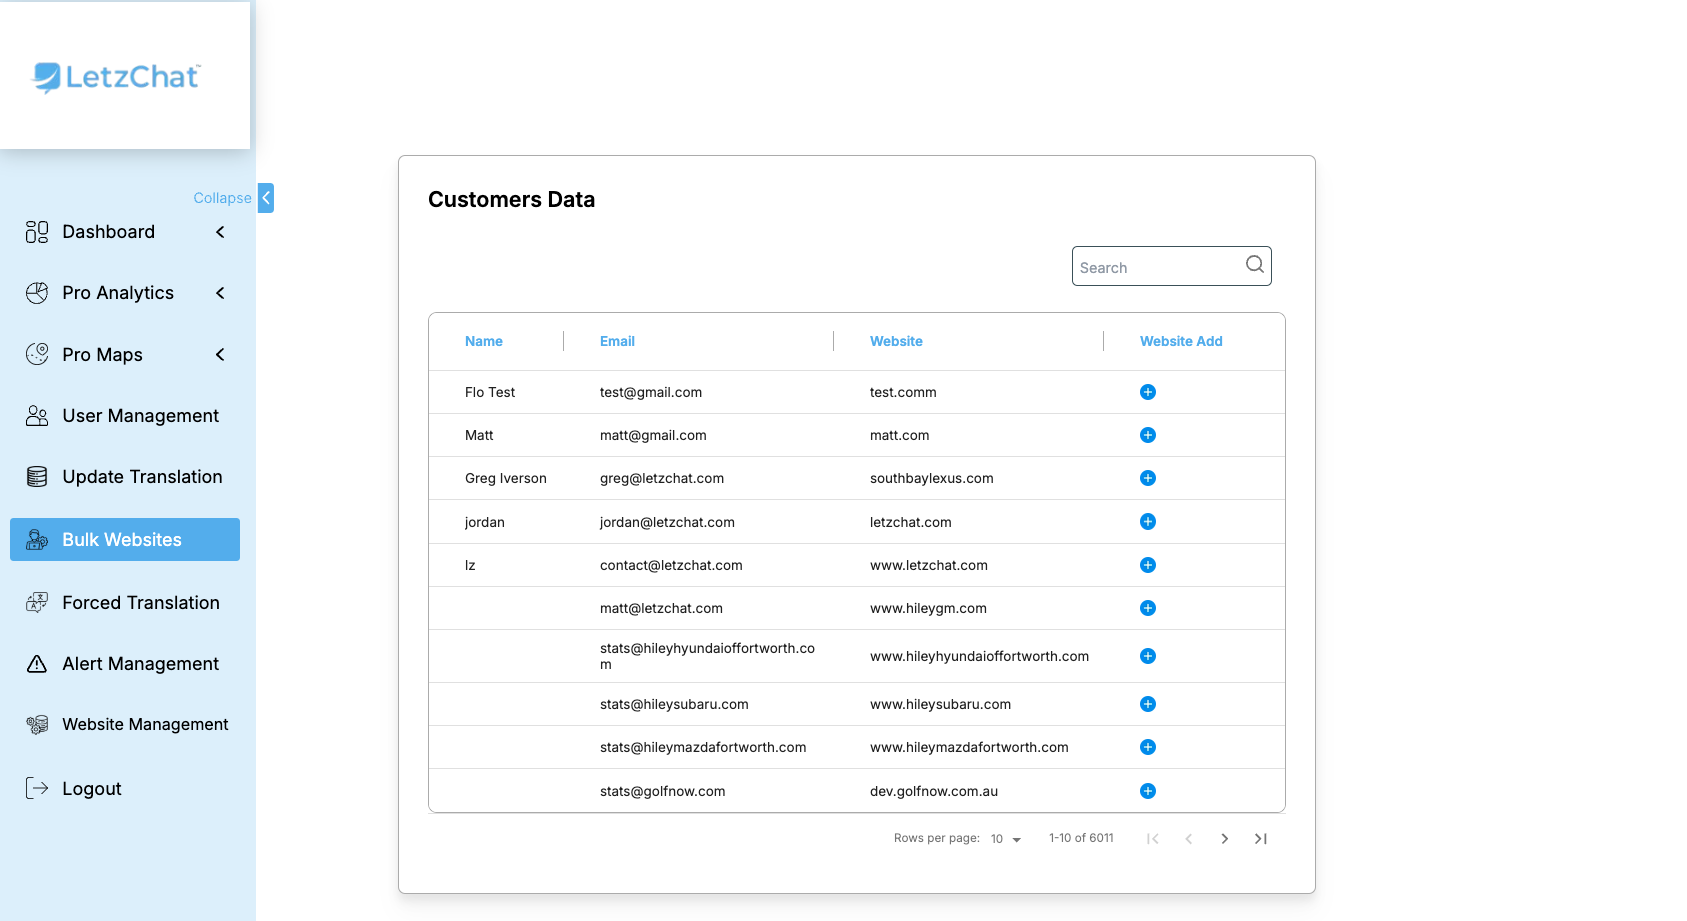The height and width of the screenshot is (921, 1687).
Task: Collapse the sidebar menu
Action: [x=265, y=198]
